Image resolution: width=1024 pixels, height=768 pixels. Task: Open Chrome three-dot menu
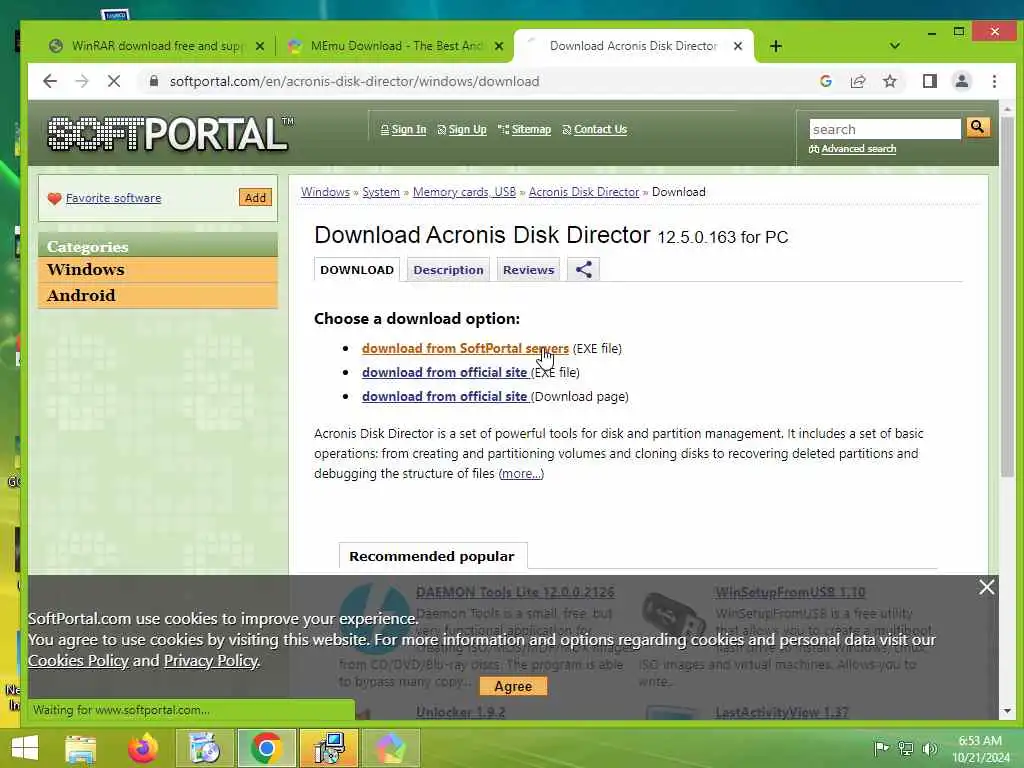994,81
